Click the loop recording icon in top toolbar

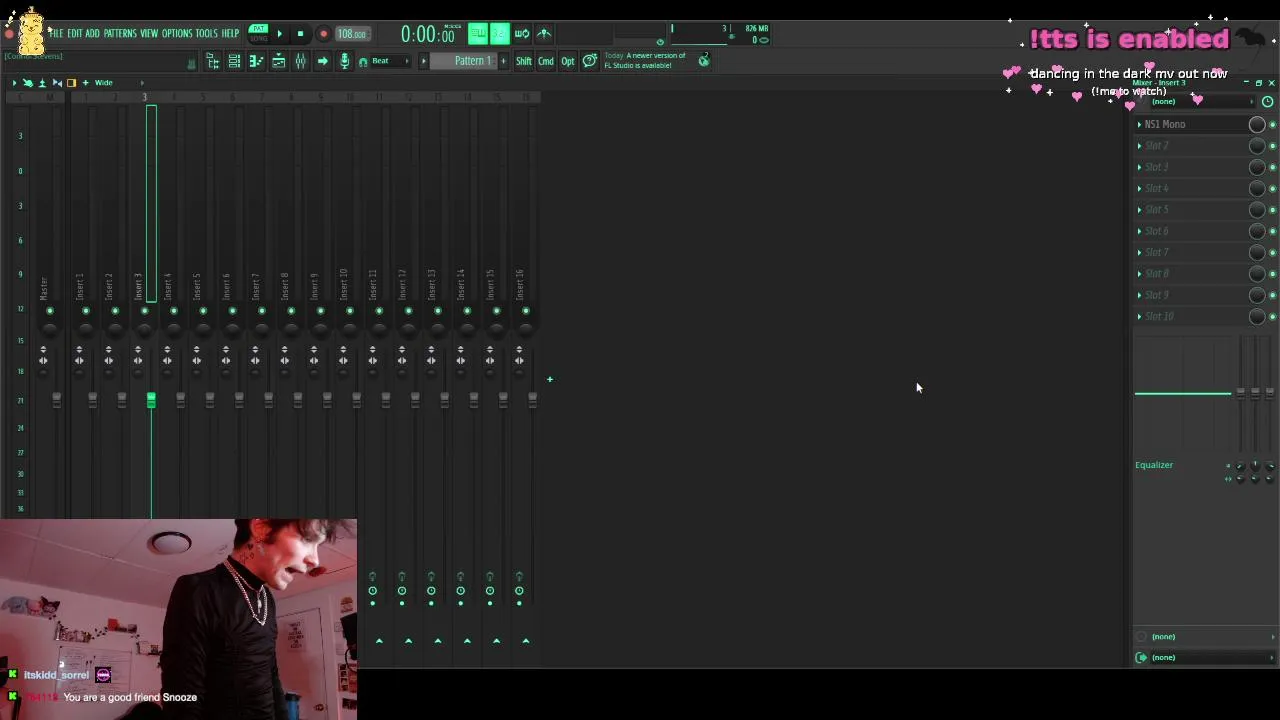[x=522, y=33]
